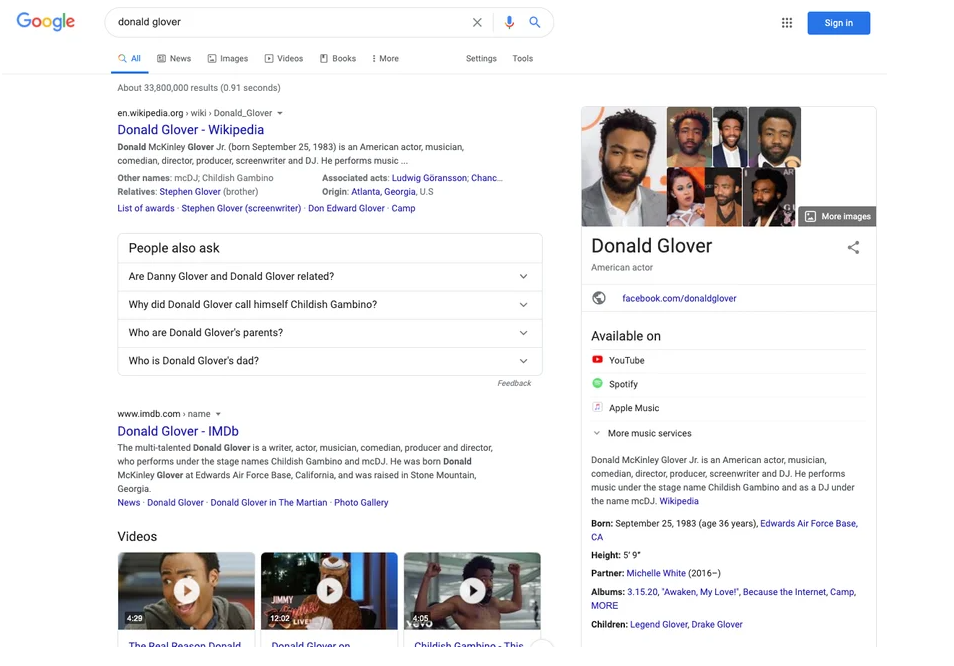Open the Chanc... associated act link

[487, 178]
